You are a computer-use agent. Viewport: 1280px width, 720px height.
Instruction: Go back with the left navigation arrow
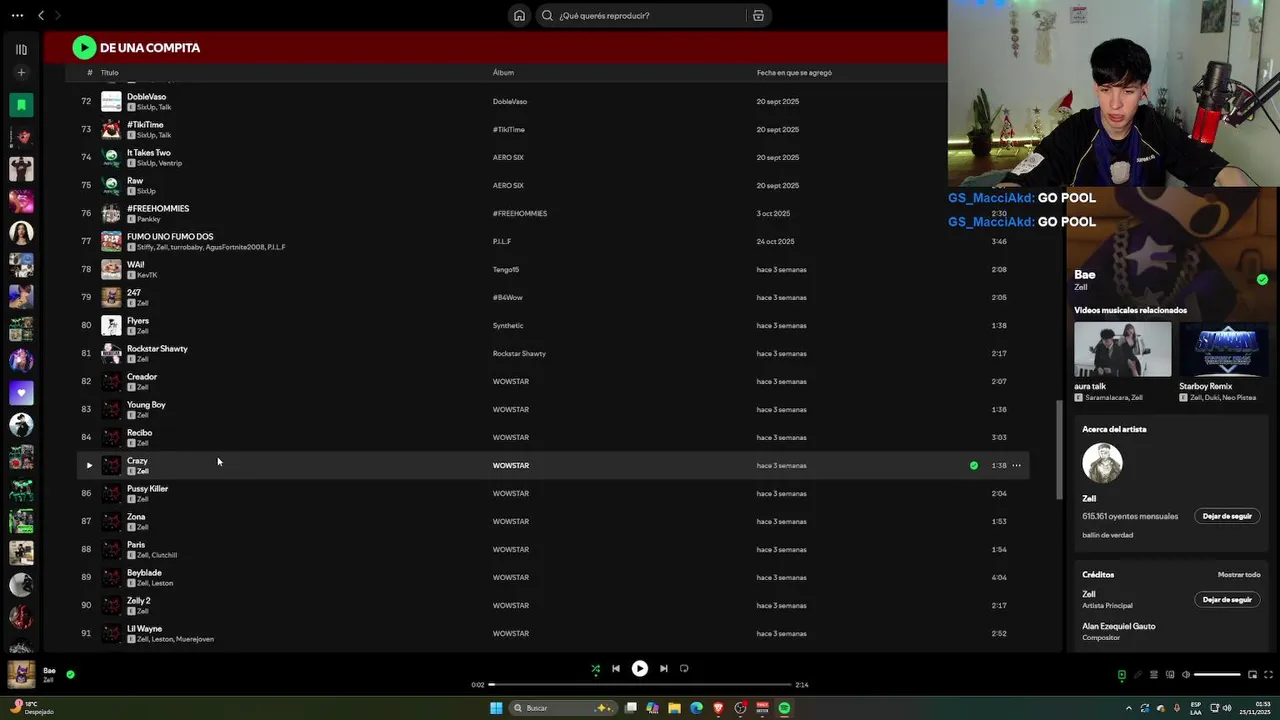click(41, 15)
